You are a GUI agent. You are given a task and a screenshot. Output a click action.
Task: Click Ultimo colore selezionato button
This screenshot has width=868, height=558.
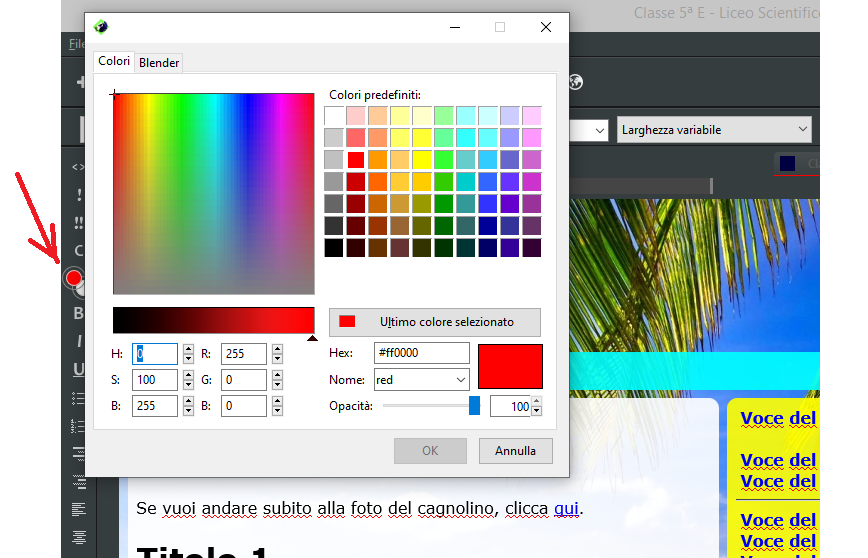pyautogui.click(x=434, y=322)
